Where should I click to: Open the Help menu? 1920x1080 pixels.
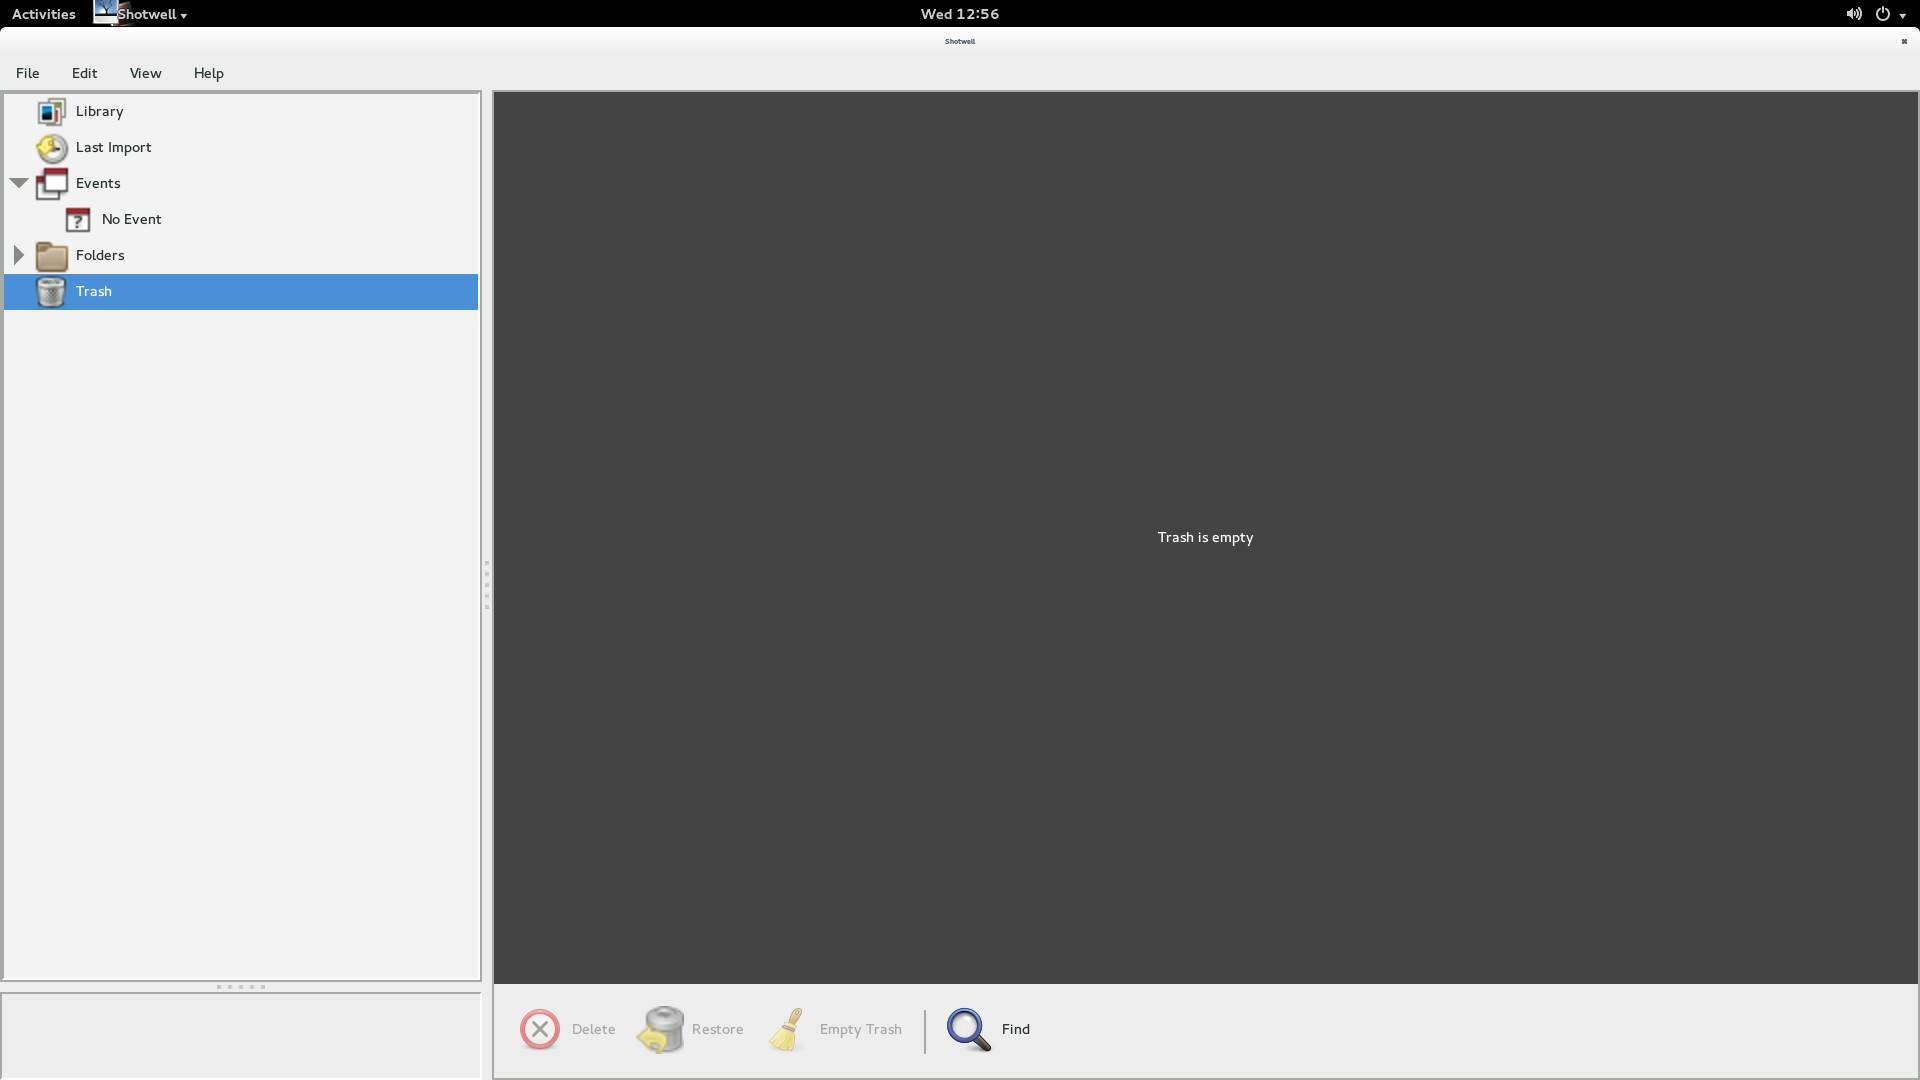point(208,73)
